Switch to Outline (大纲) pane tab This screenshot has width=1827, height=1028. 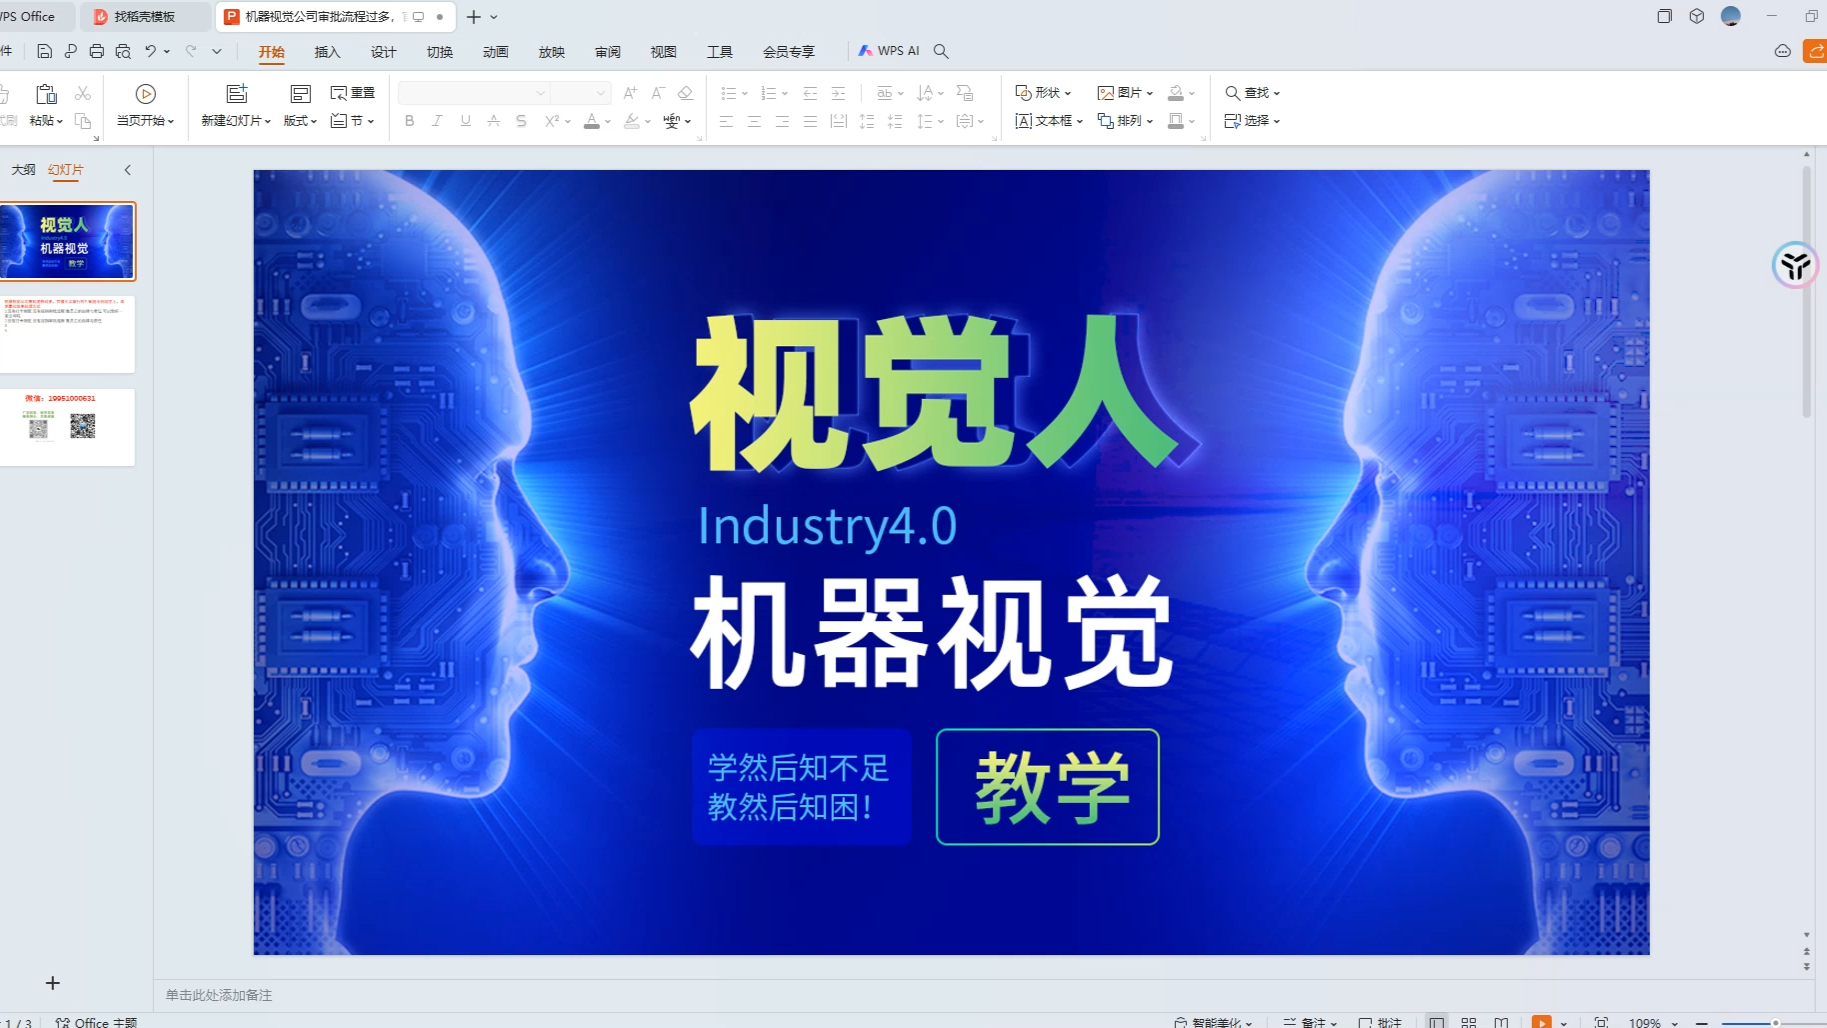pyautogui.click(x=23, y=170)
